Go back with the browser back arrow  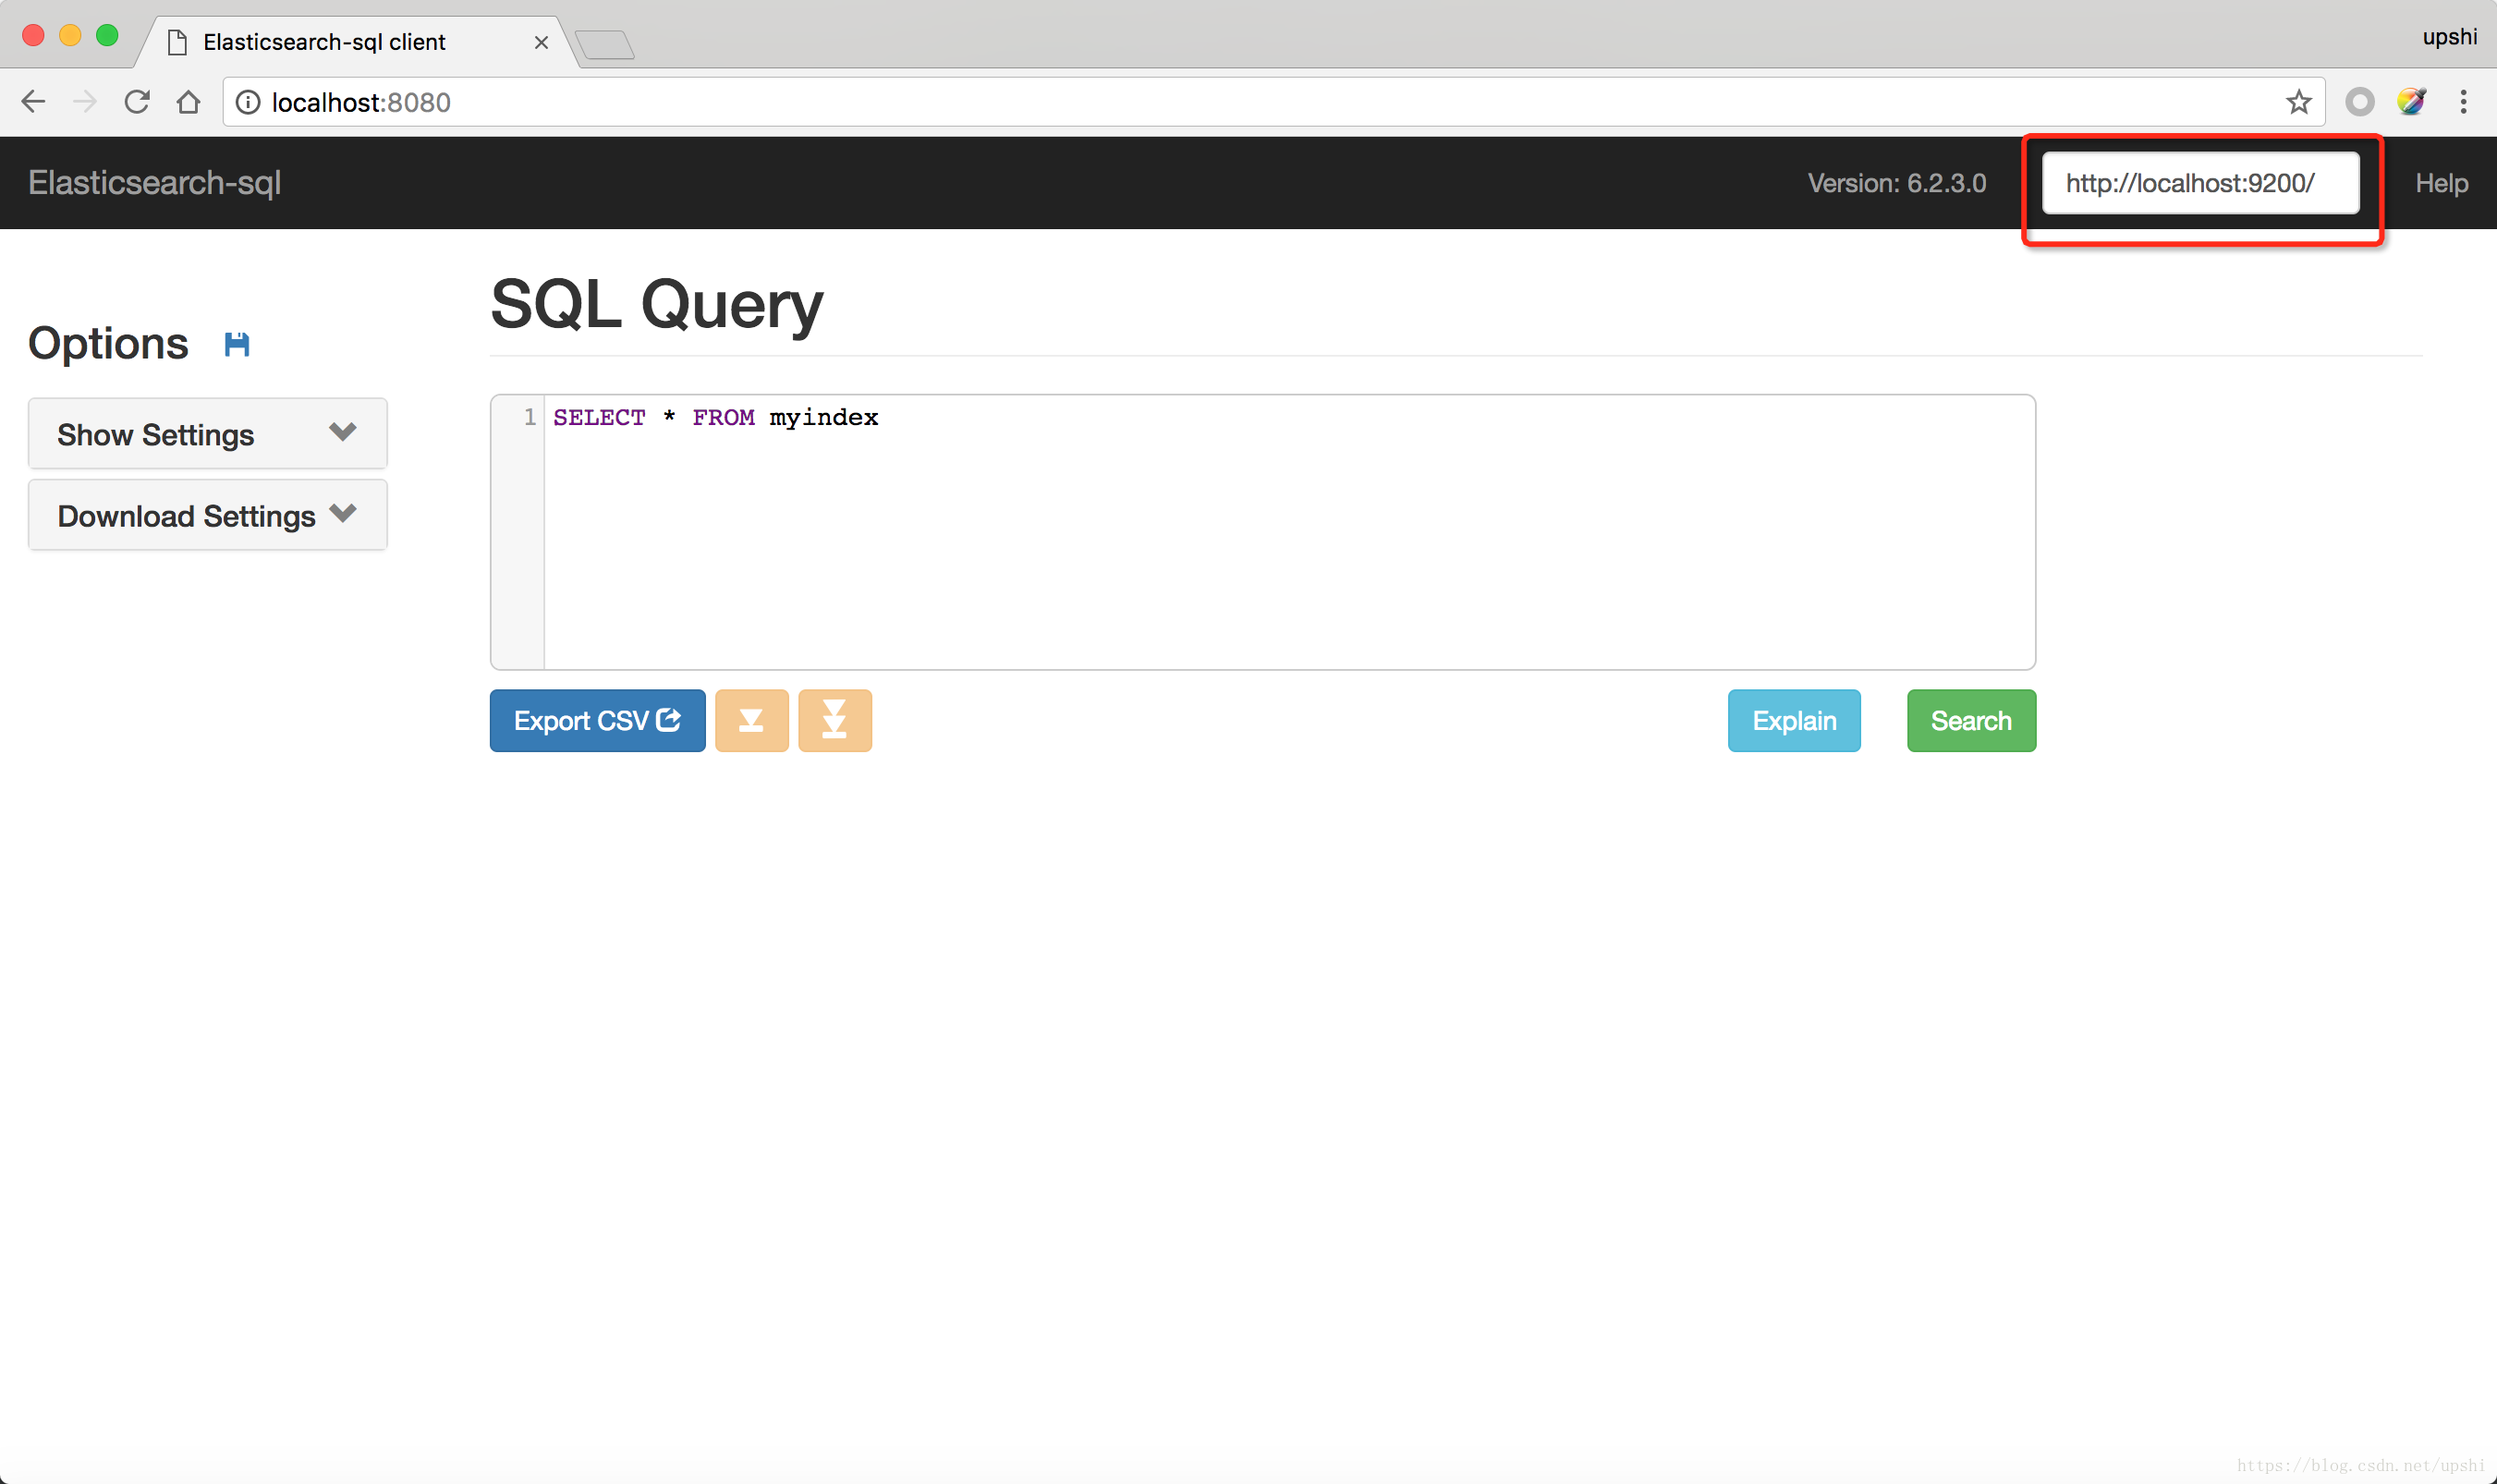point(33,102)
